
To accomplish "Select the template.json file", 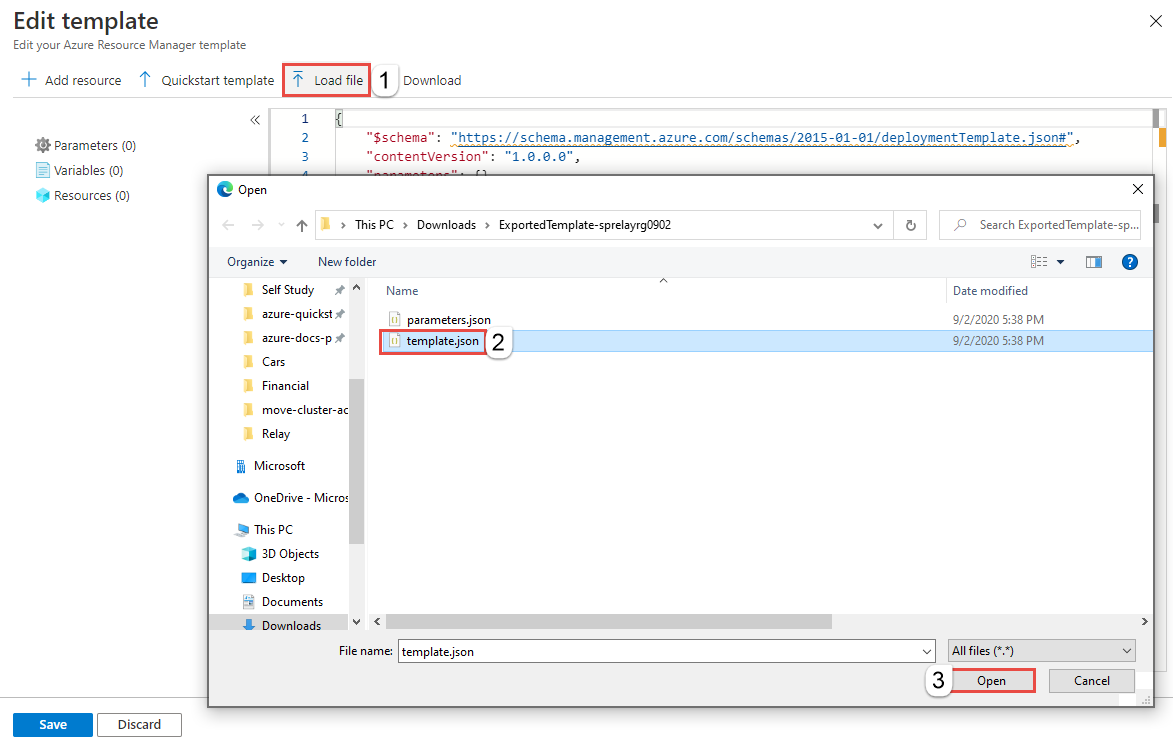I will coord(443,341).
